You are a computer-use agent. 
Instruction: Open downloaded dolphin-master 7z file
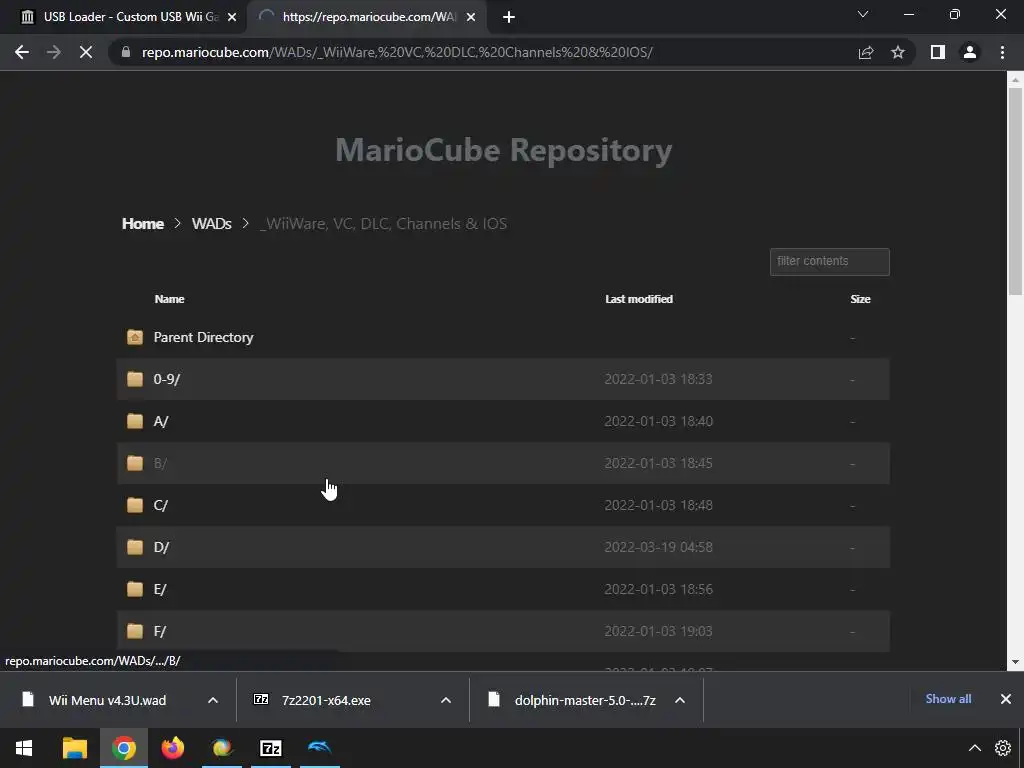coord(585,700)
